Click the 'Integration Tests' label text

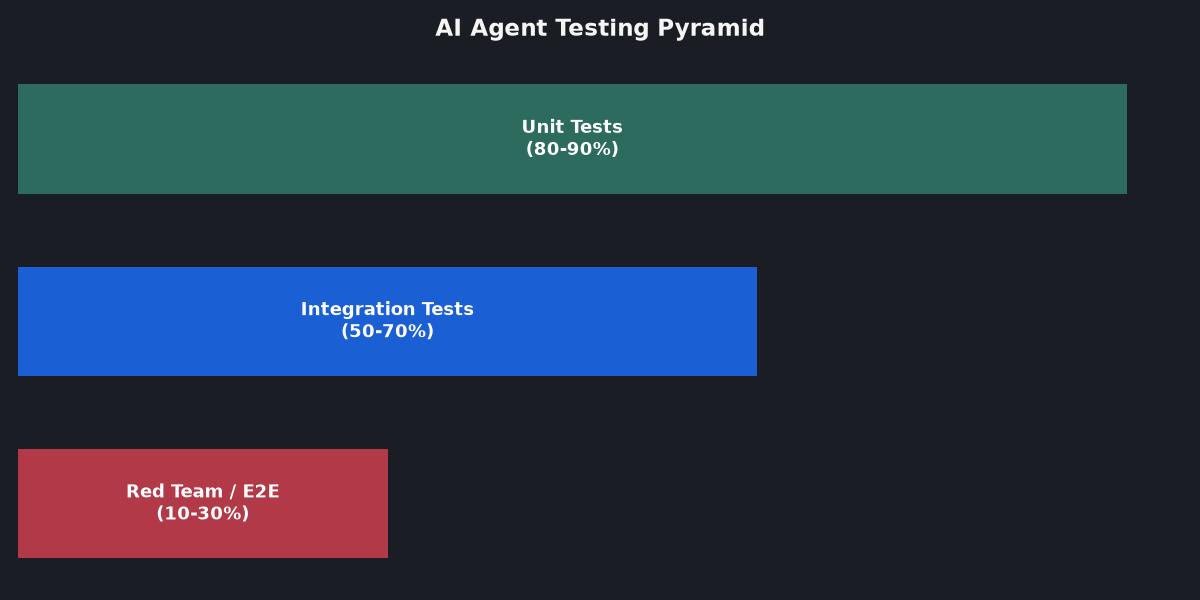pyautogui.click(x=387, y=309)
